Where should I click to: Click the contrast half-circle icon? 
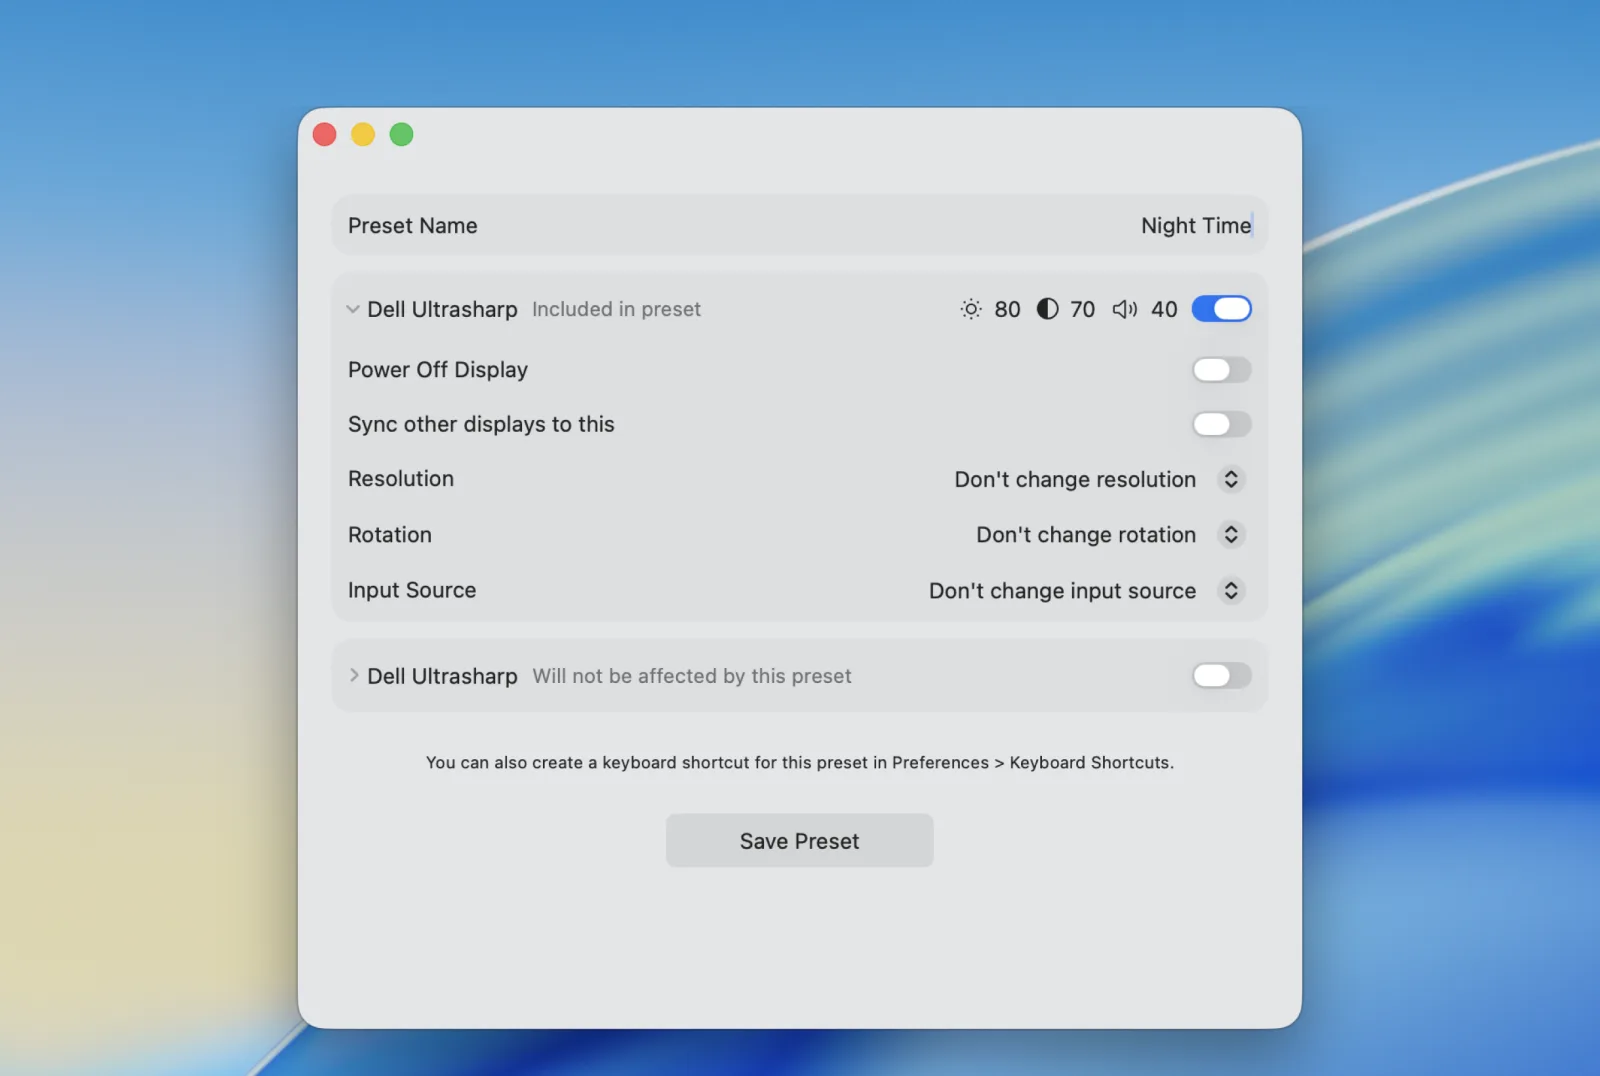[x=1047, y=309]
